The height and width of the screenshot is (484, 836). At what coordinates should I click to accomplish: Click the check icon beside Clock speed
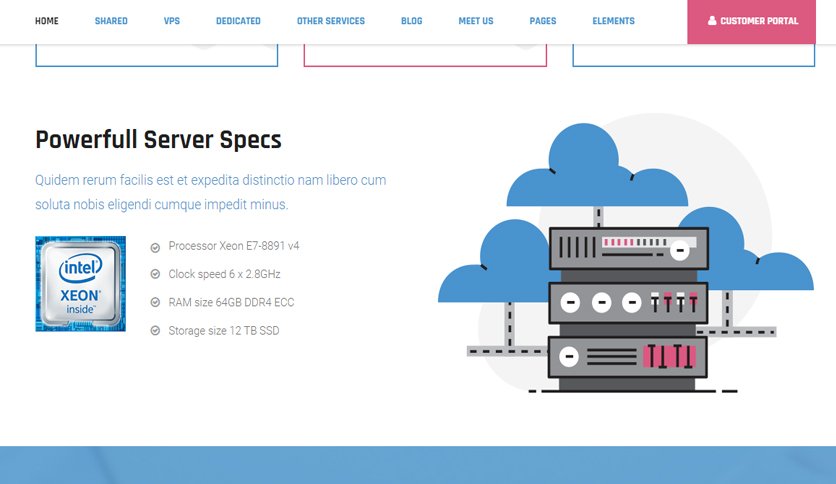155,274
